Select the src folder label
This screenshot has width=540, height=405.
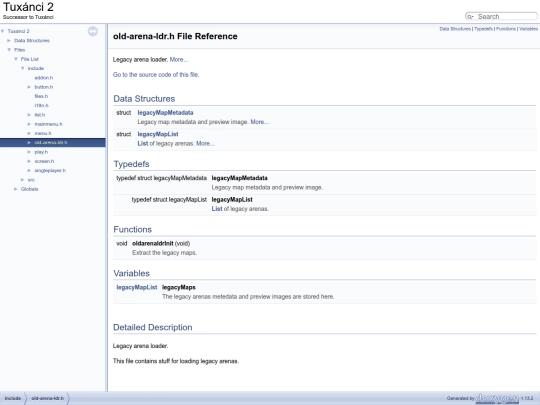point(31,180)
